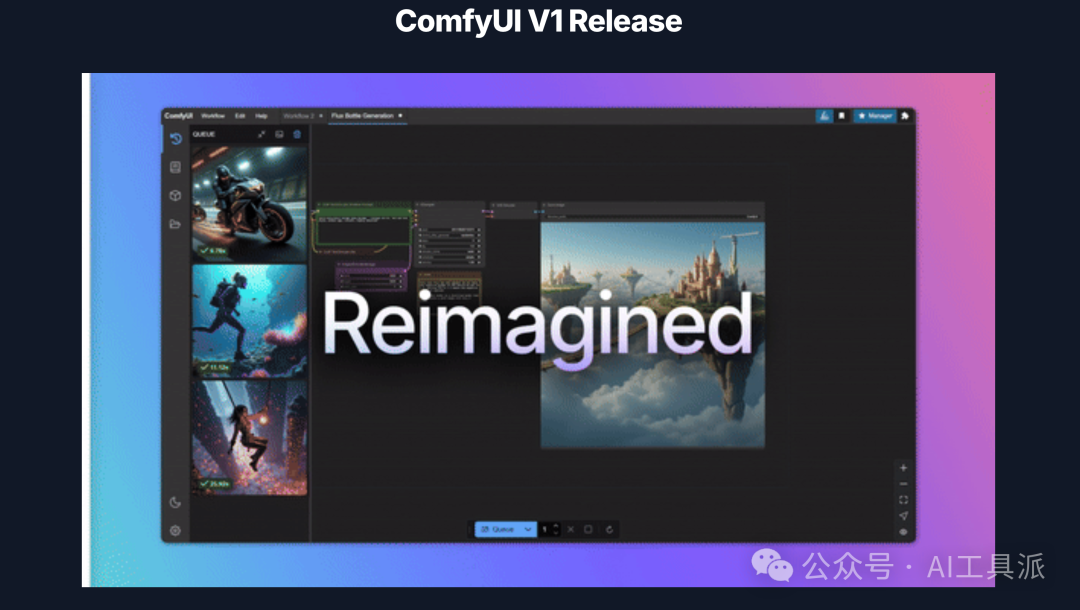Zoom out with minus icon
This screenshot has width=1080, height=610.
pos(904,484)
